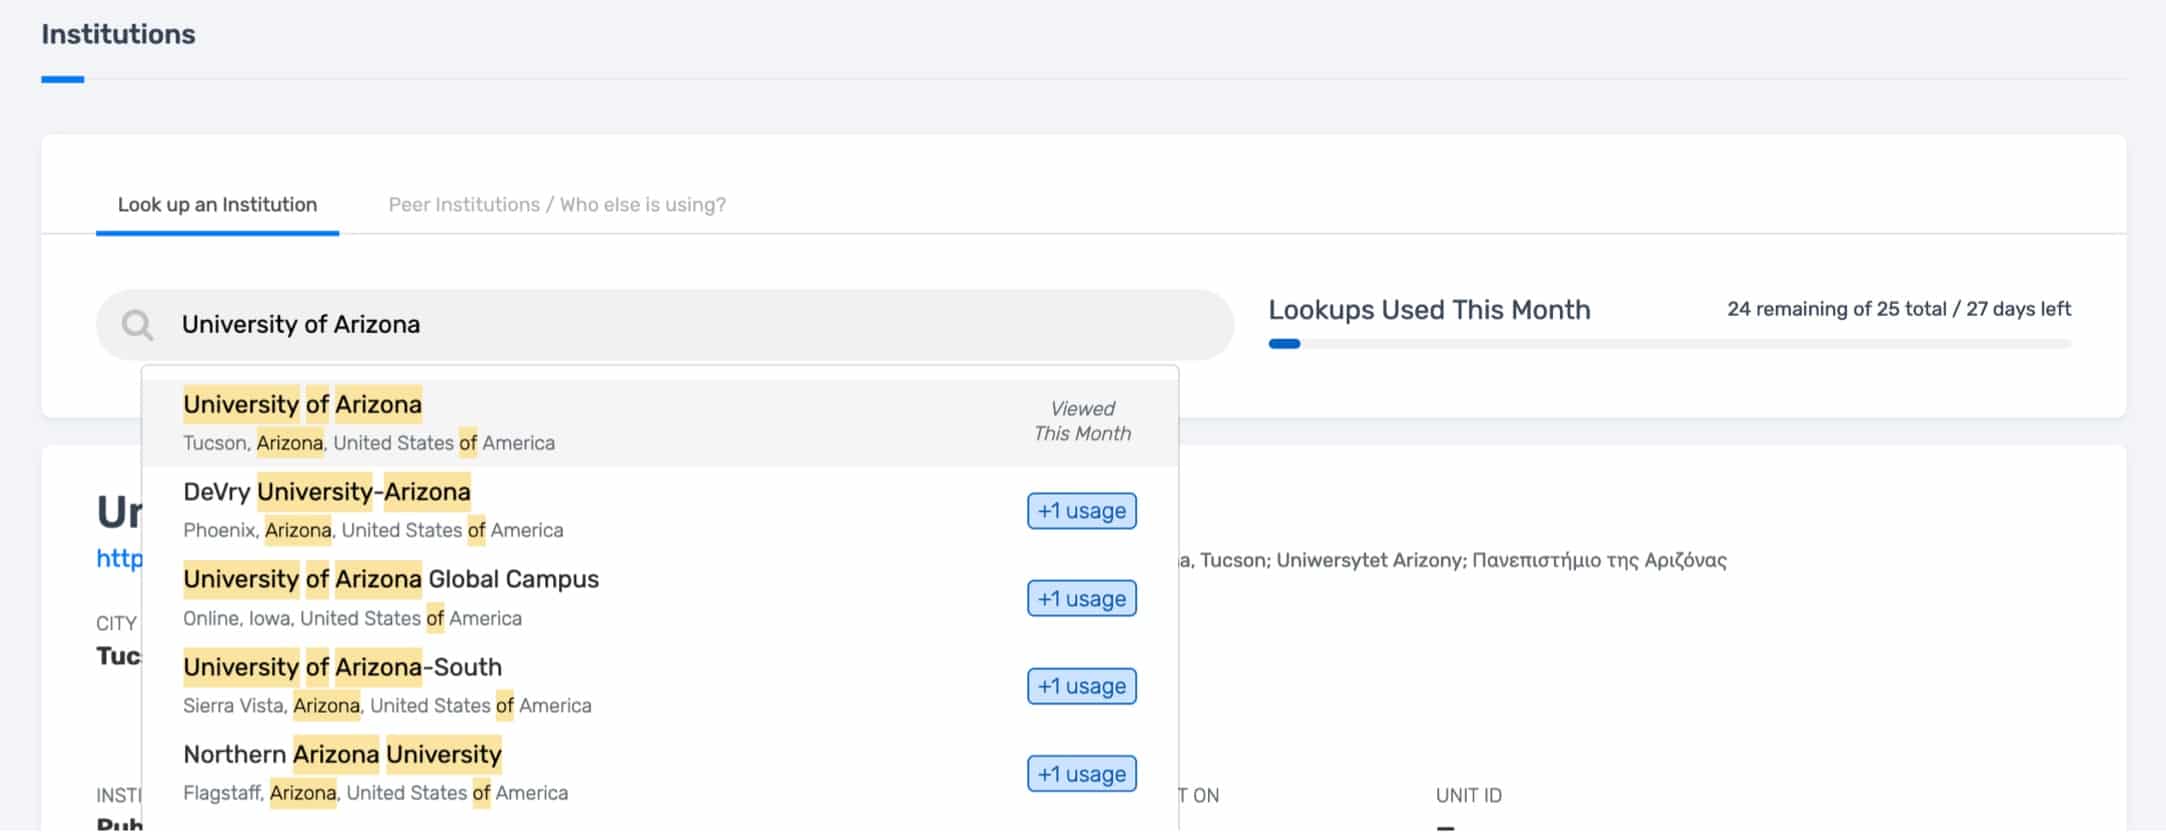Viewport: 2166px width, 832px height.
Task: Click the Viewed This Month label
Action: pyautogui.click(x=1082, y=421)
